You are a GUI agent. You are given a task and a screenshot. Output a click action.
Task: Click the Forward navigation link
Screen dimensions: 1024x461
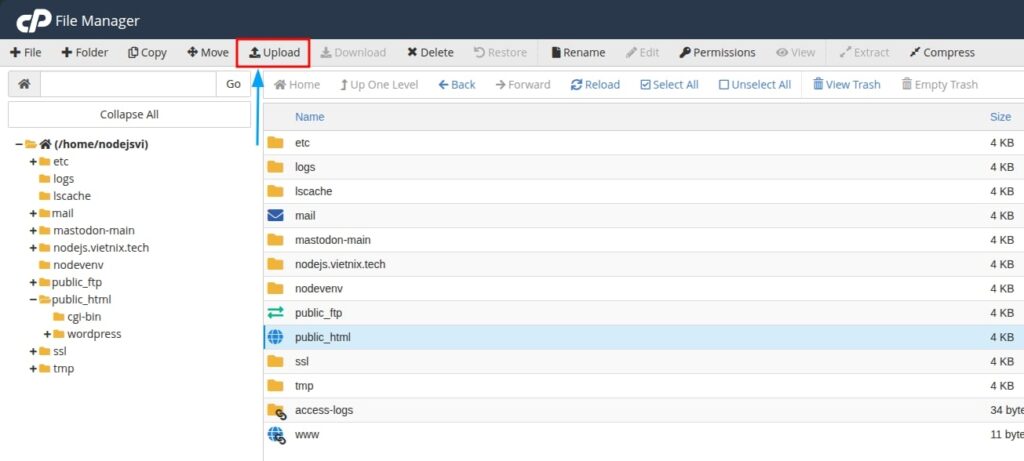pyautogui.click(x=522, y=85)
